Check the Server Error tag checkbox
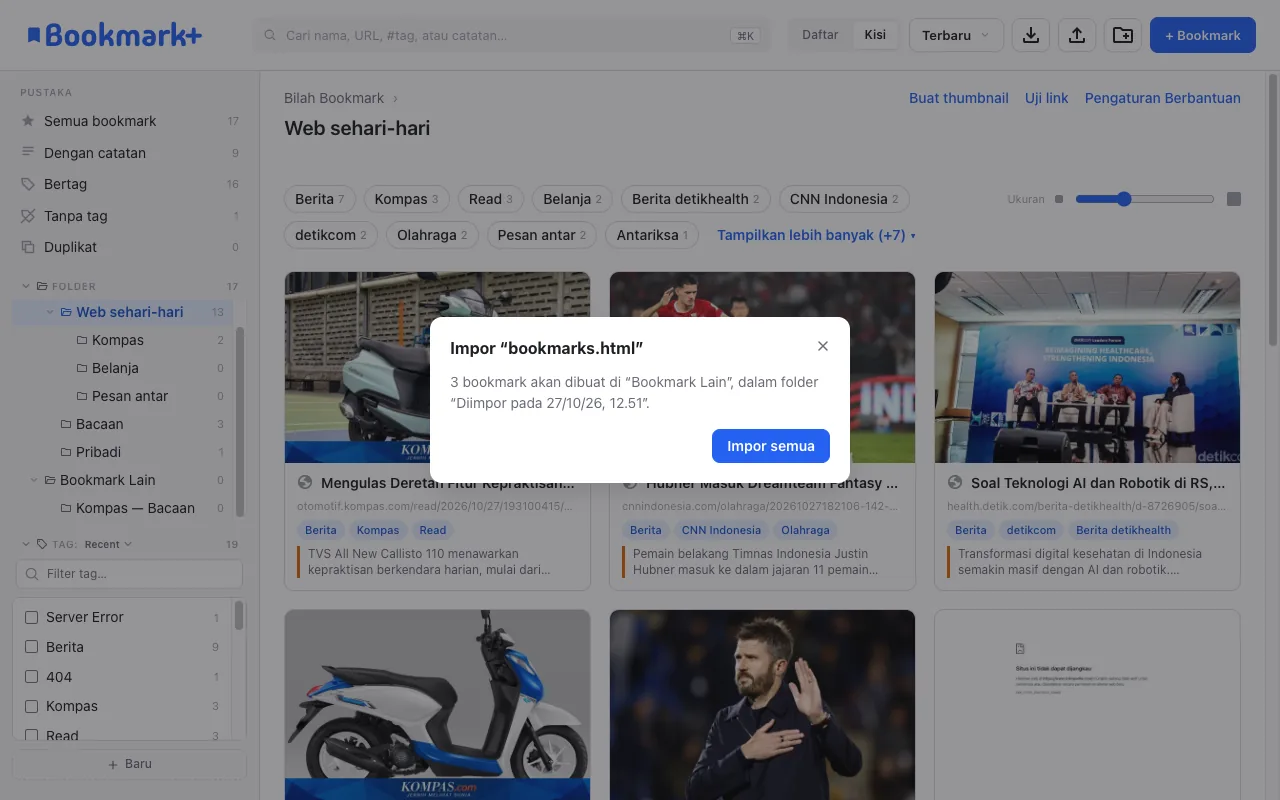The width and height of the screenshot is (1280, 800). 31,617
